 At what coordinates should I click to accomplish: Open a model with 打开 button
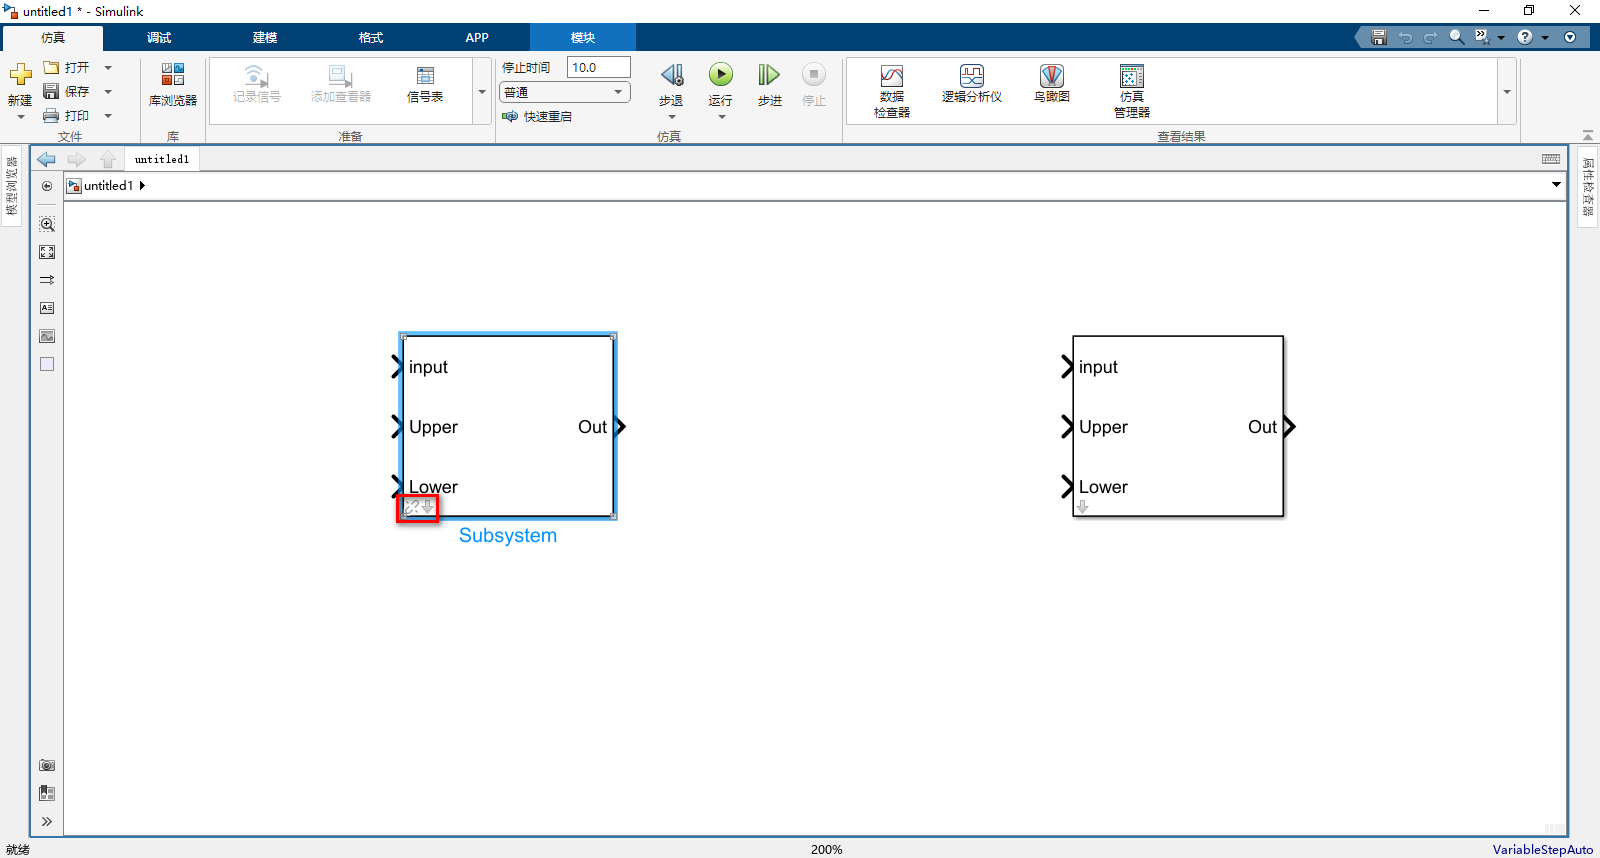pyautogui.click(x=67, y=67)
